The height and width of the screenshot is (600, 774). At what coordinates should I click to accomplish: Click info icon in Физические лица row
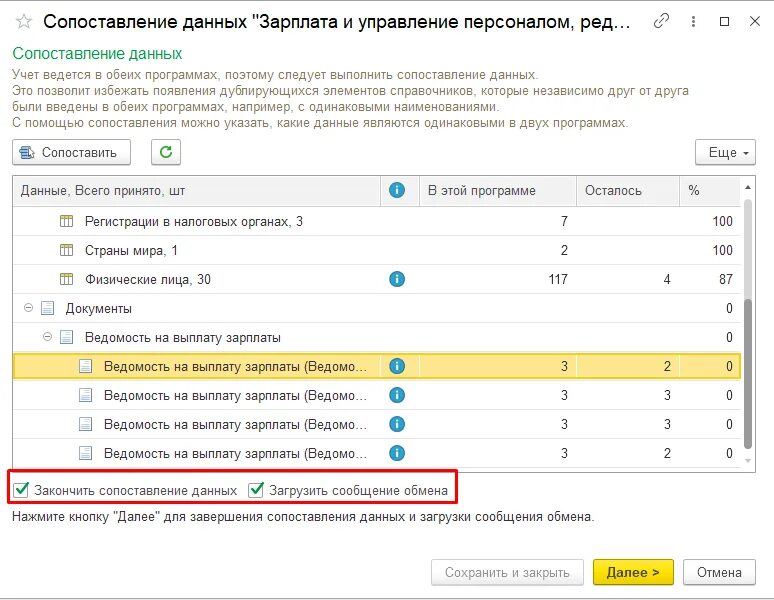[397, 279]
